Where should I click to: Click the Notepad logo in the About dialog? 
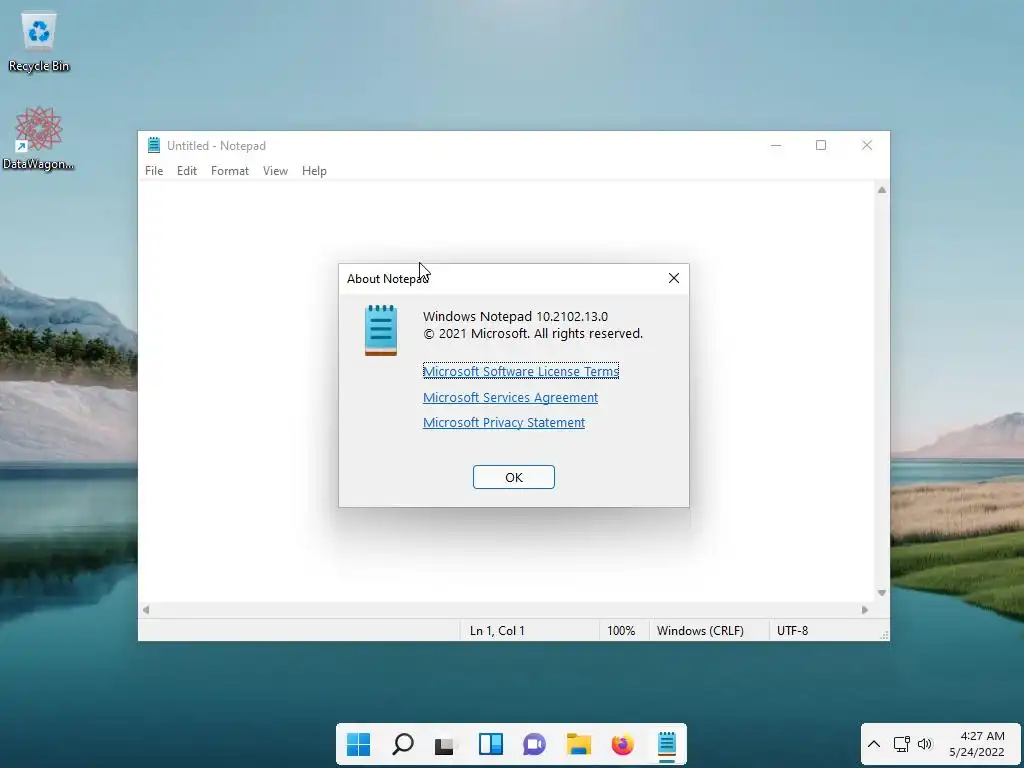(x=381, y=330)
